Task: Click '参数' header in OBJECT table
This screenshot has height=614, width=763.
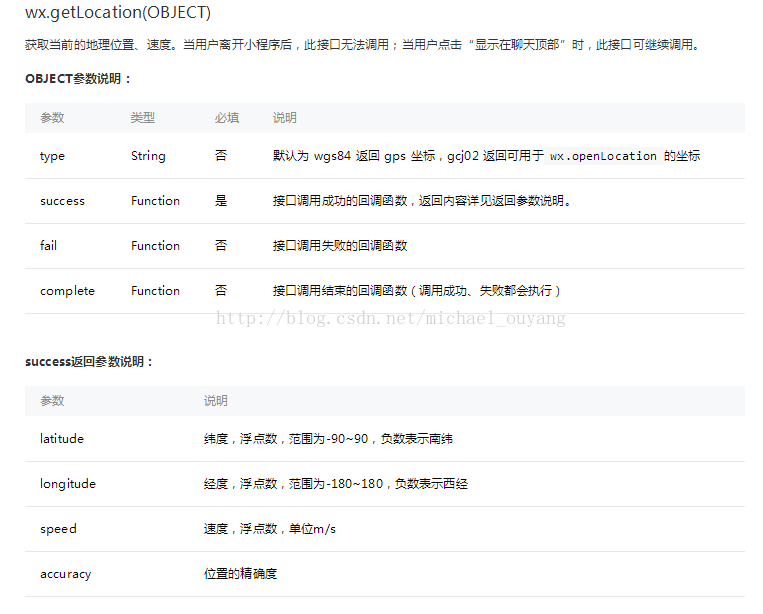Action: [52, 118]
